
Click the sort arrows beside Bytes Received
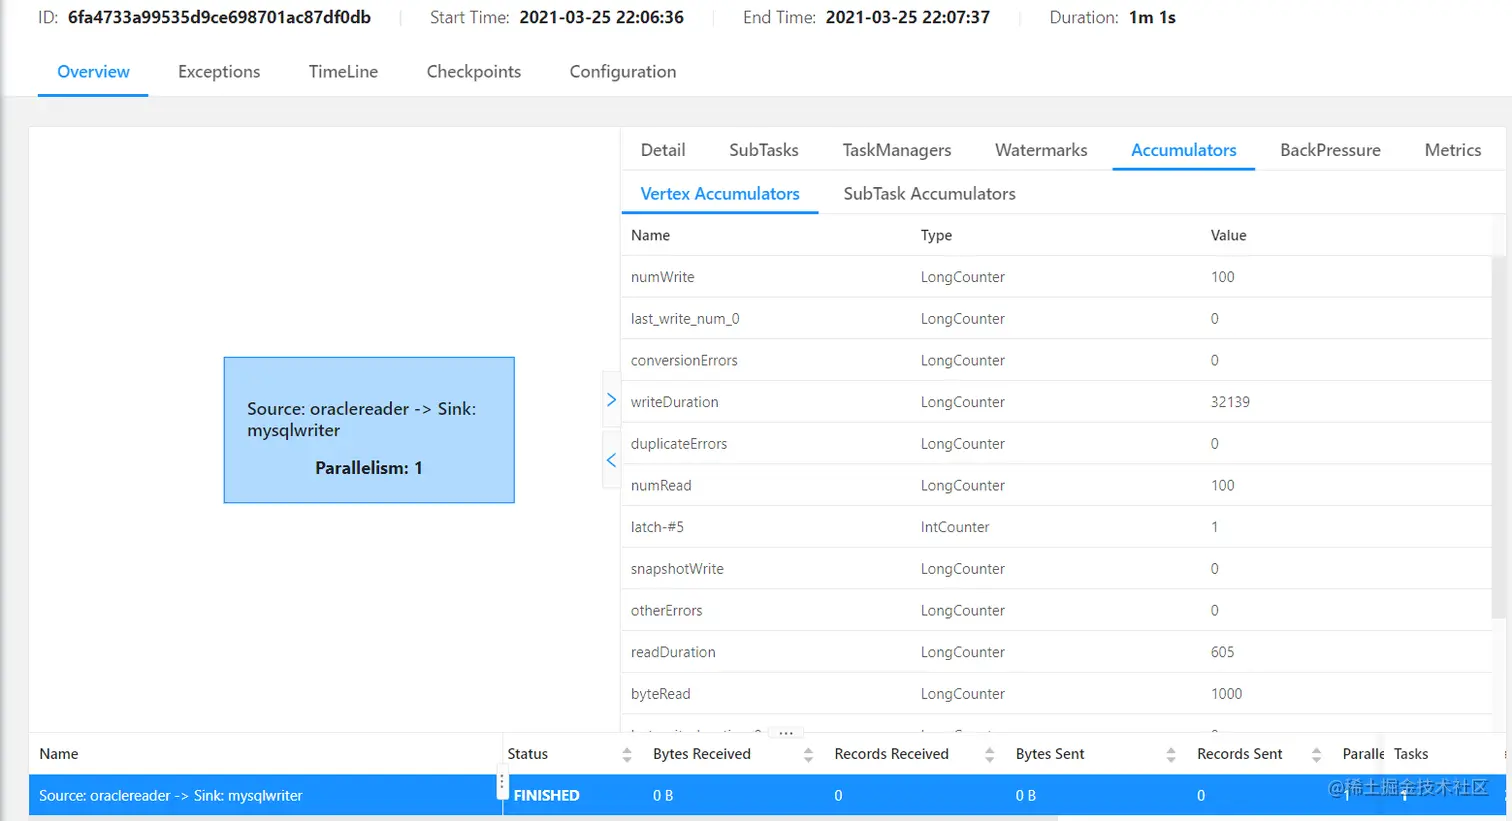tap(808, 755)
